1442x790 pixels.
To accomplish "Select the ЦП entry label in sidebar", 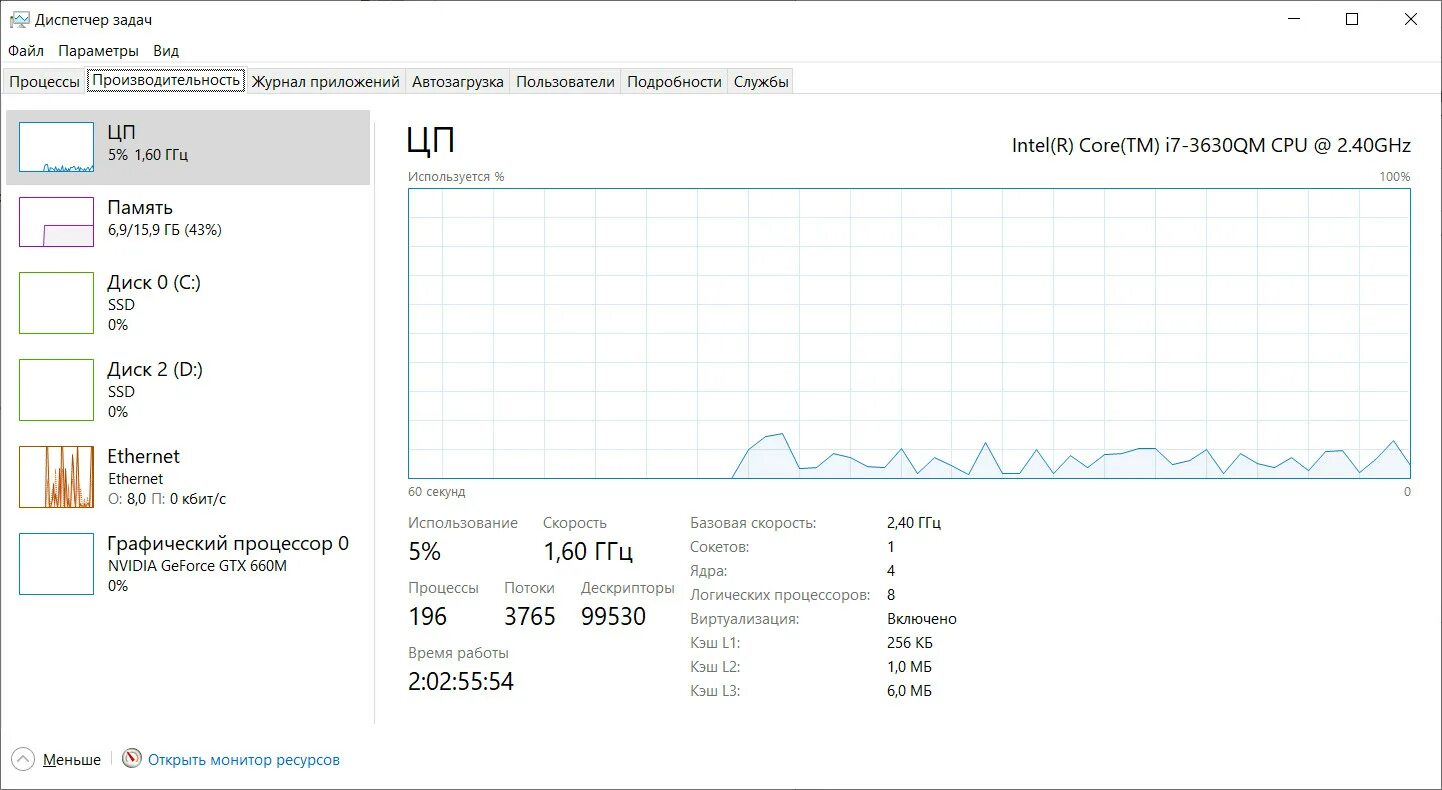I will (122, 132).
